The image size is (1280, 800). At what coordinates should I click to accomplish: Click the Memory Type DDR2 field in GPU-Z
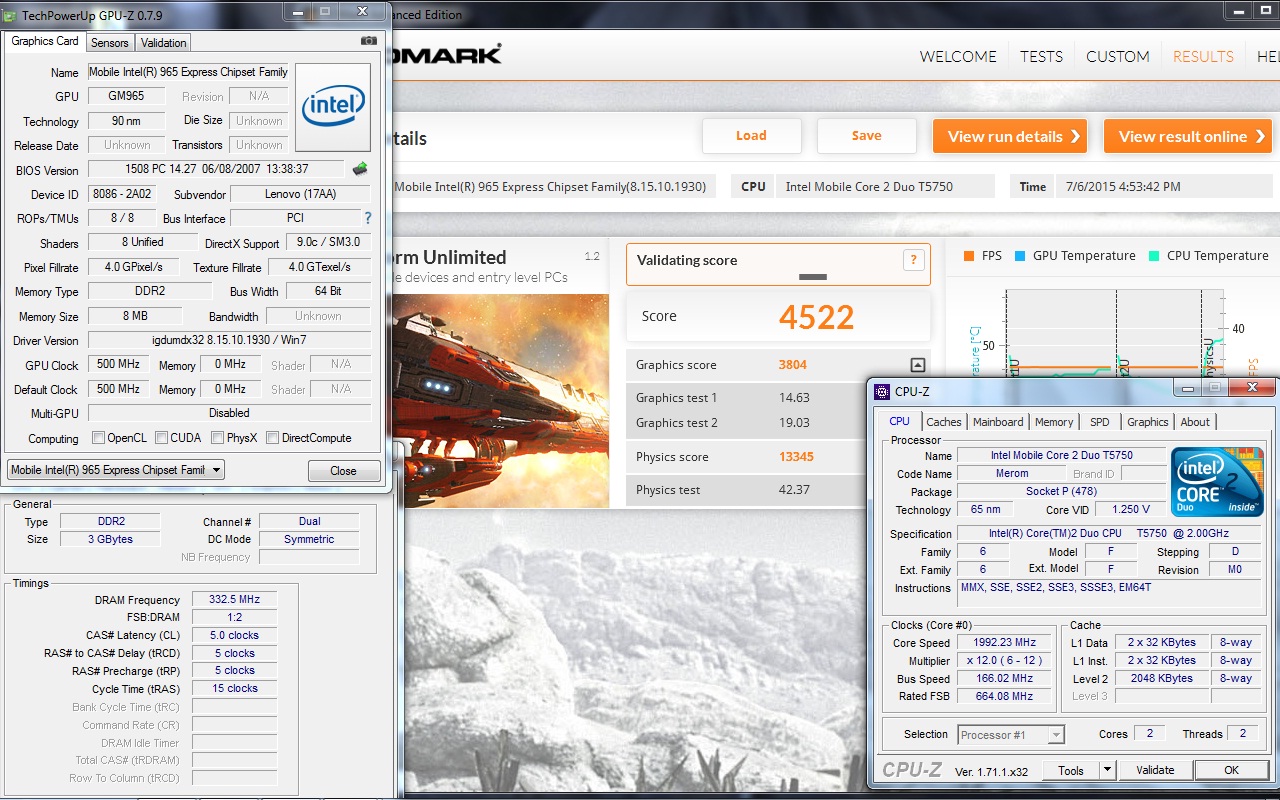(x=150, y=291)
